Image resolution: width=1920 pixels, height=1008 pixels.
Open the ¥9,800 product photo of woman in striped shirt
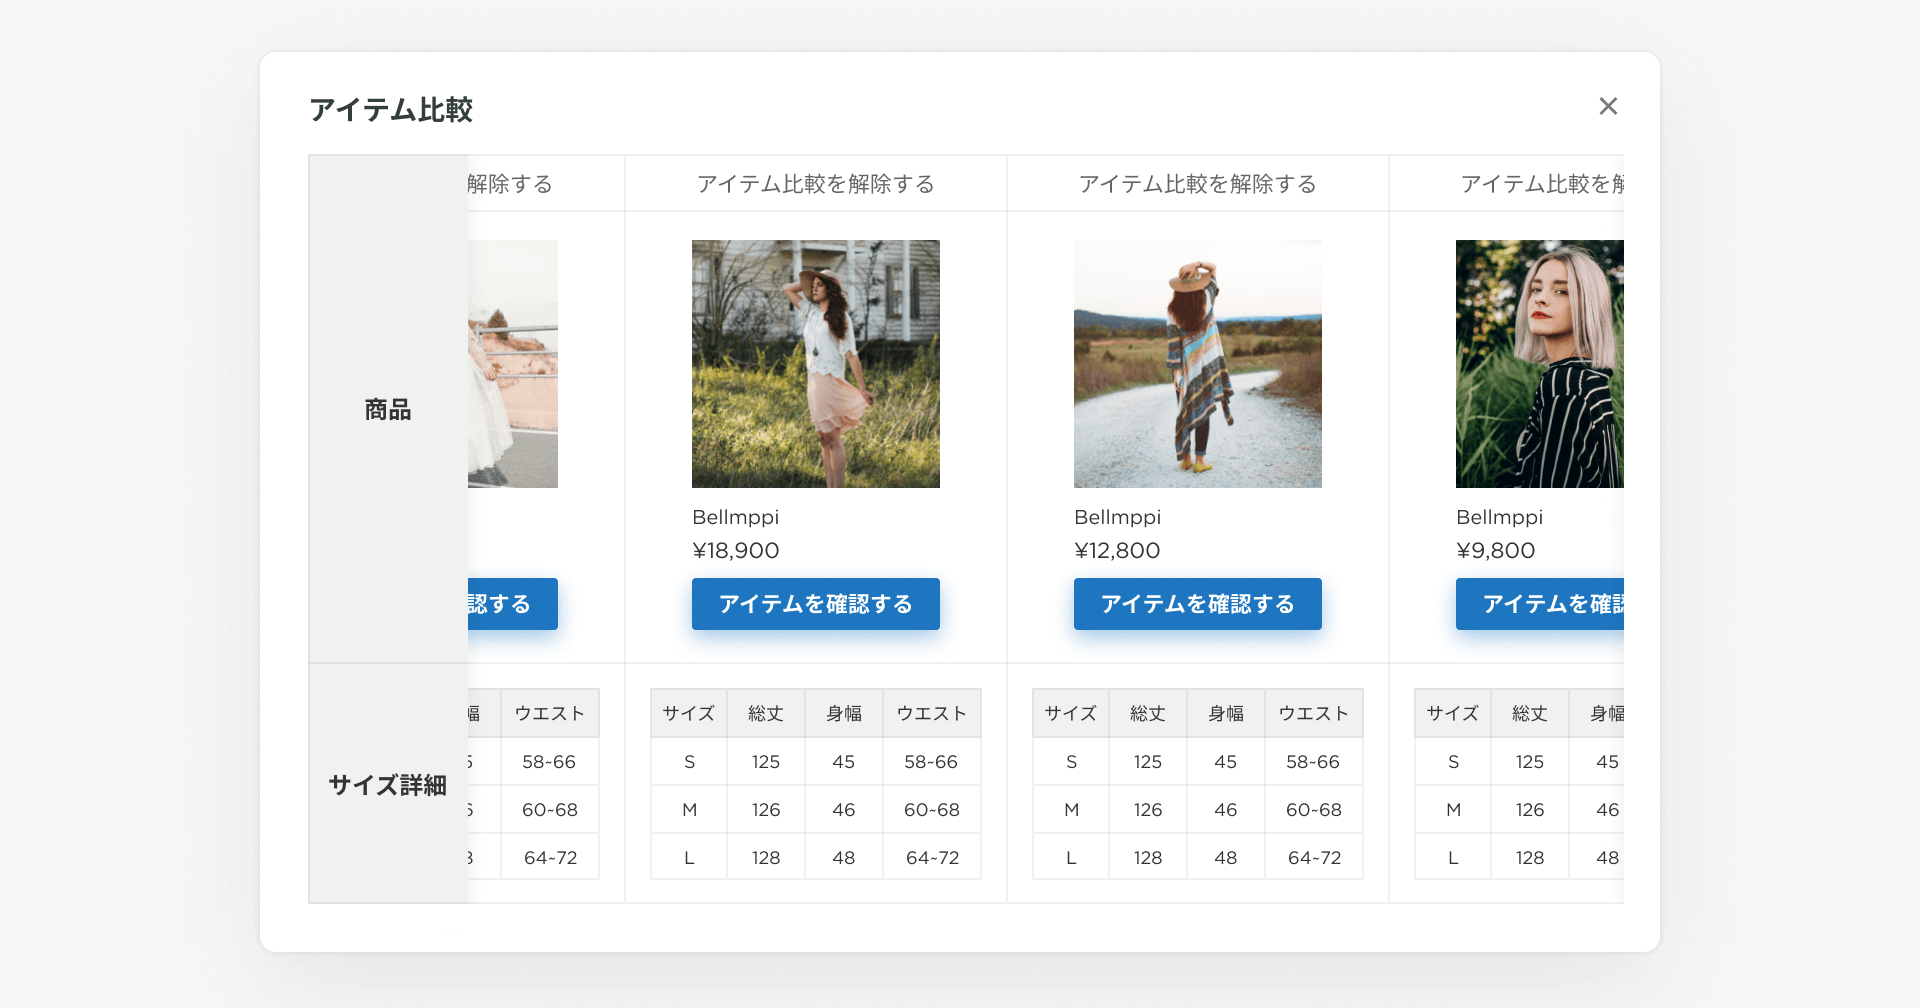[1540, 364]
